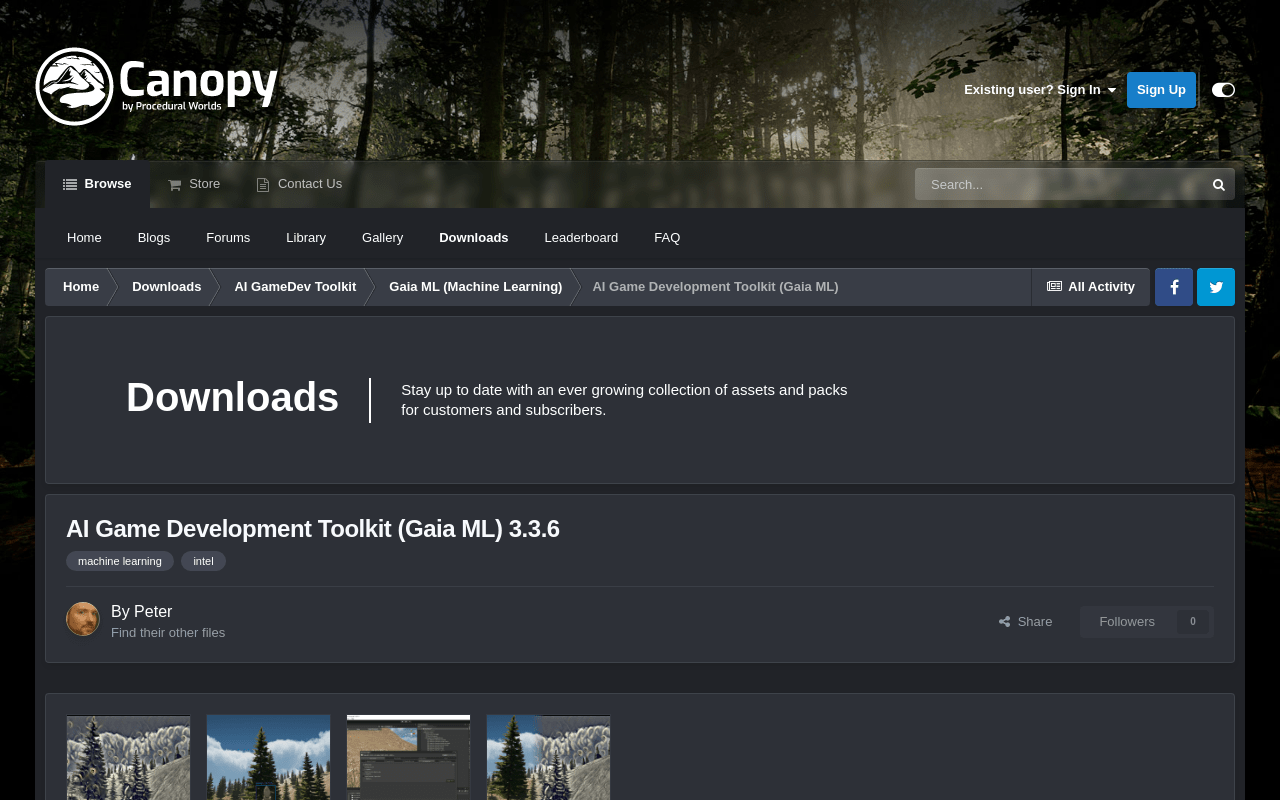Open the Leaderboard menu item
Image resolution: width=1280 pixels, height=800 pixels.
581,238
